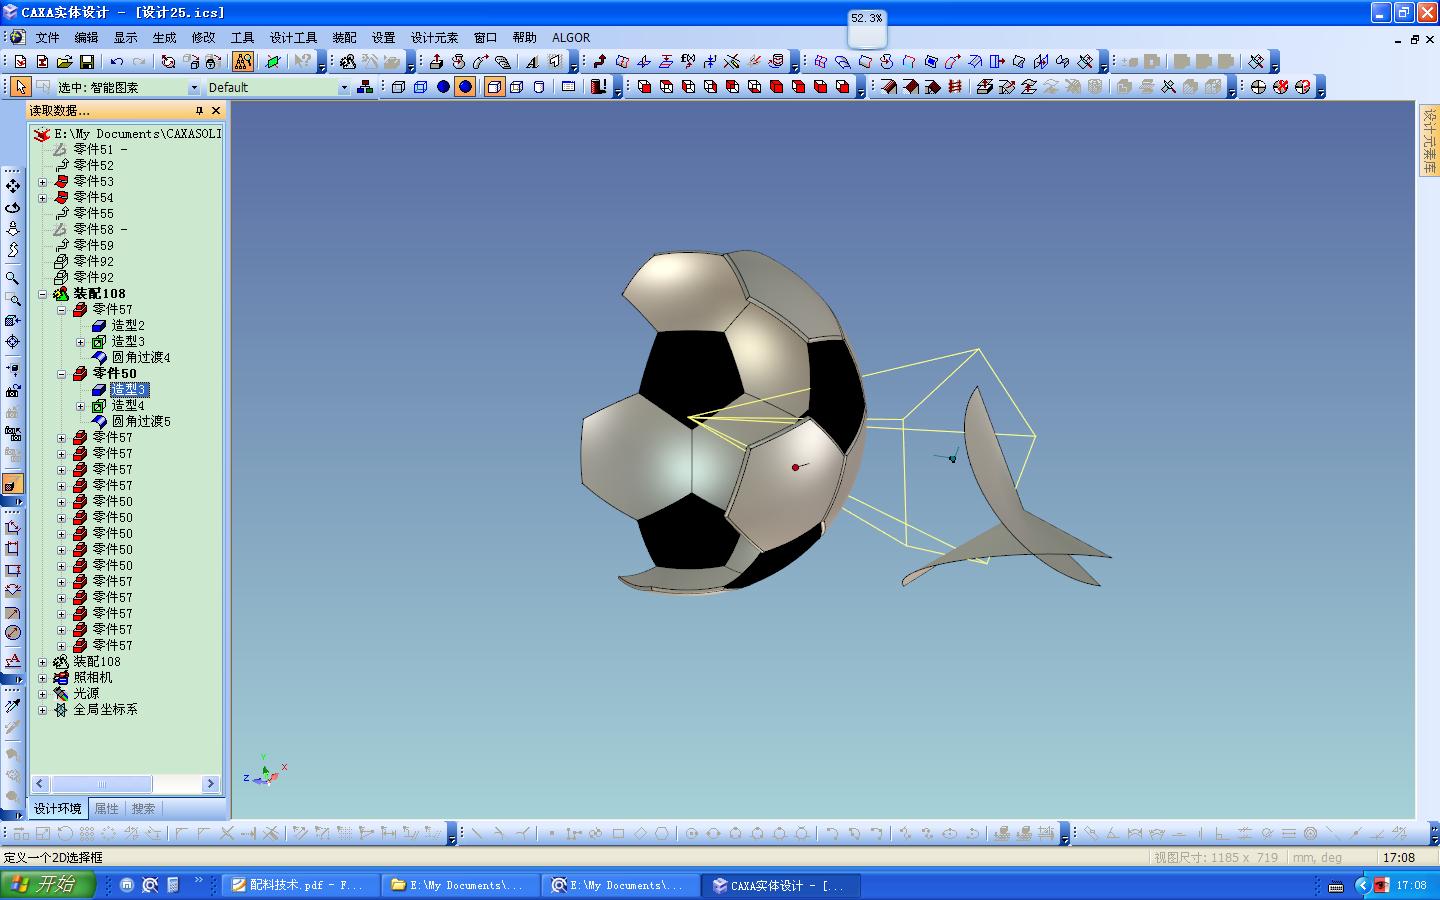Screen dimensions: 1440x900
Task: Collapse the 装配108 assembly tree node
Action: 42,294
